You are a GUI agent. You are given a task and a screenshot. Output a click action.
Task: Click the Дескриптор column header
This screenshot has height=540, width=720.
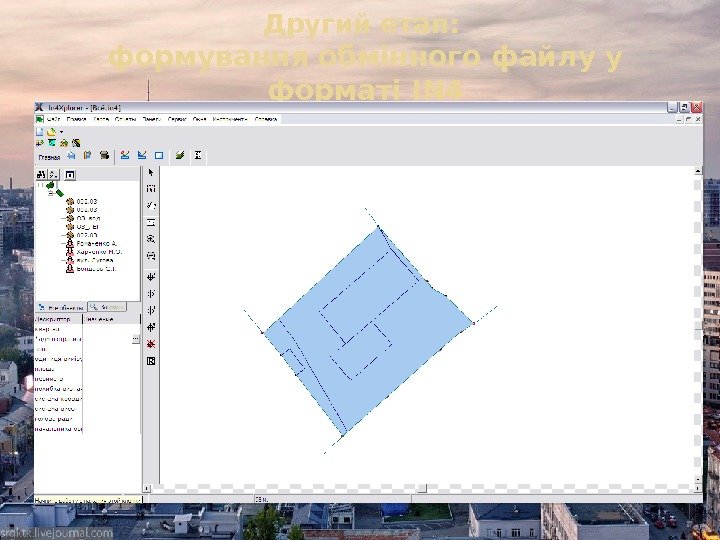[58, 319]
